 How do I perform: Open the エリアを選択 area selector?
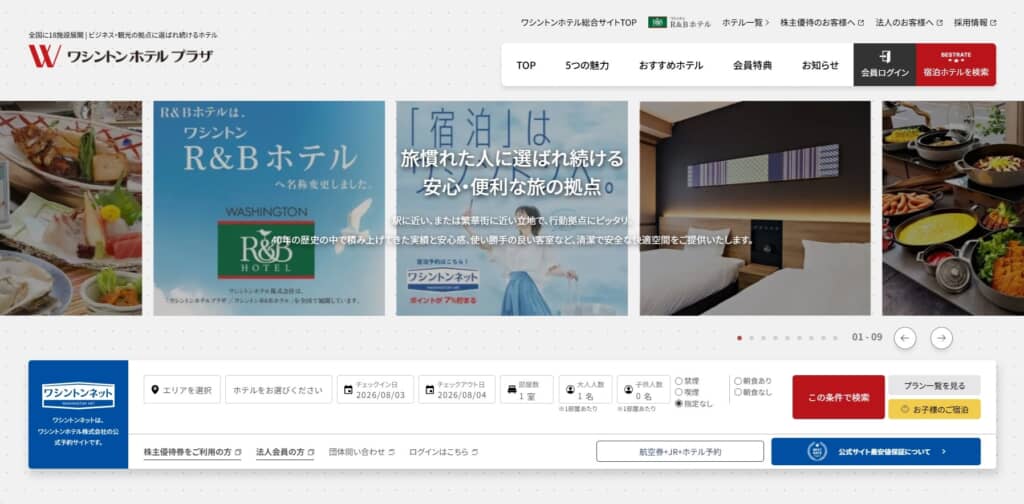click(182, 389)
